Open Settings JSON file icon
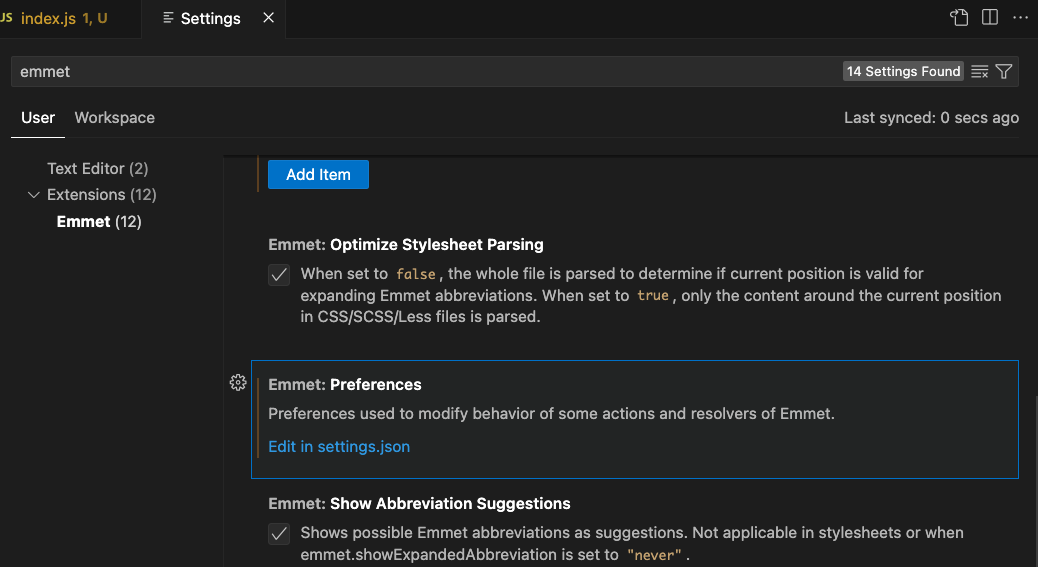This screenshot has width=1038, height=567. point(959,18)
